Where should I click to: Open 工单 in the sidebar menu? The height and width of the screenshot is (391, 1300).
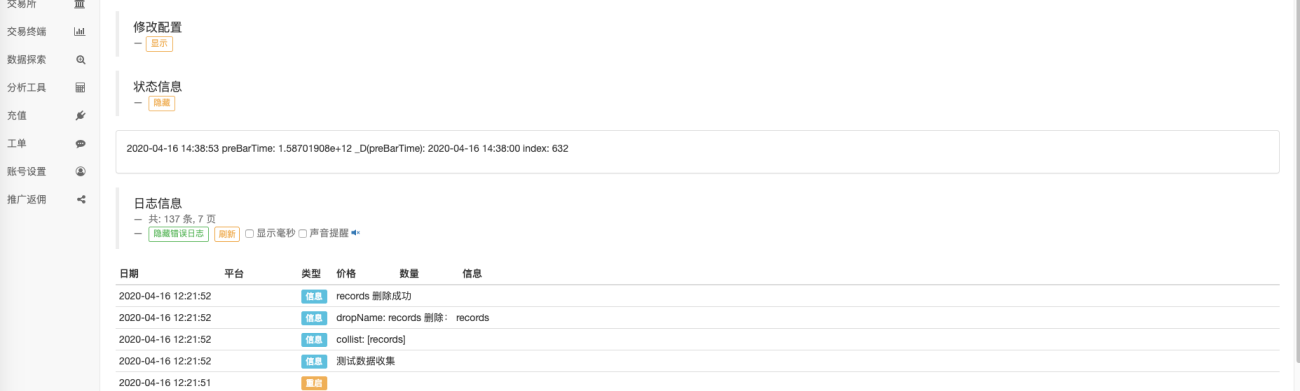(17, 143)
